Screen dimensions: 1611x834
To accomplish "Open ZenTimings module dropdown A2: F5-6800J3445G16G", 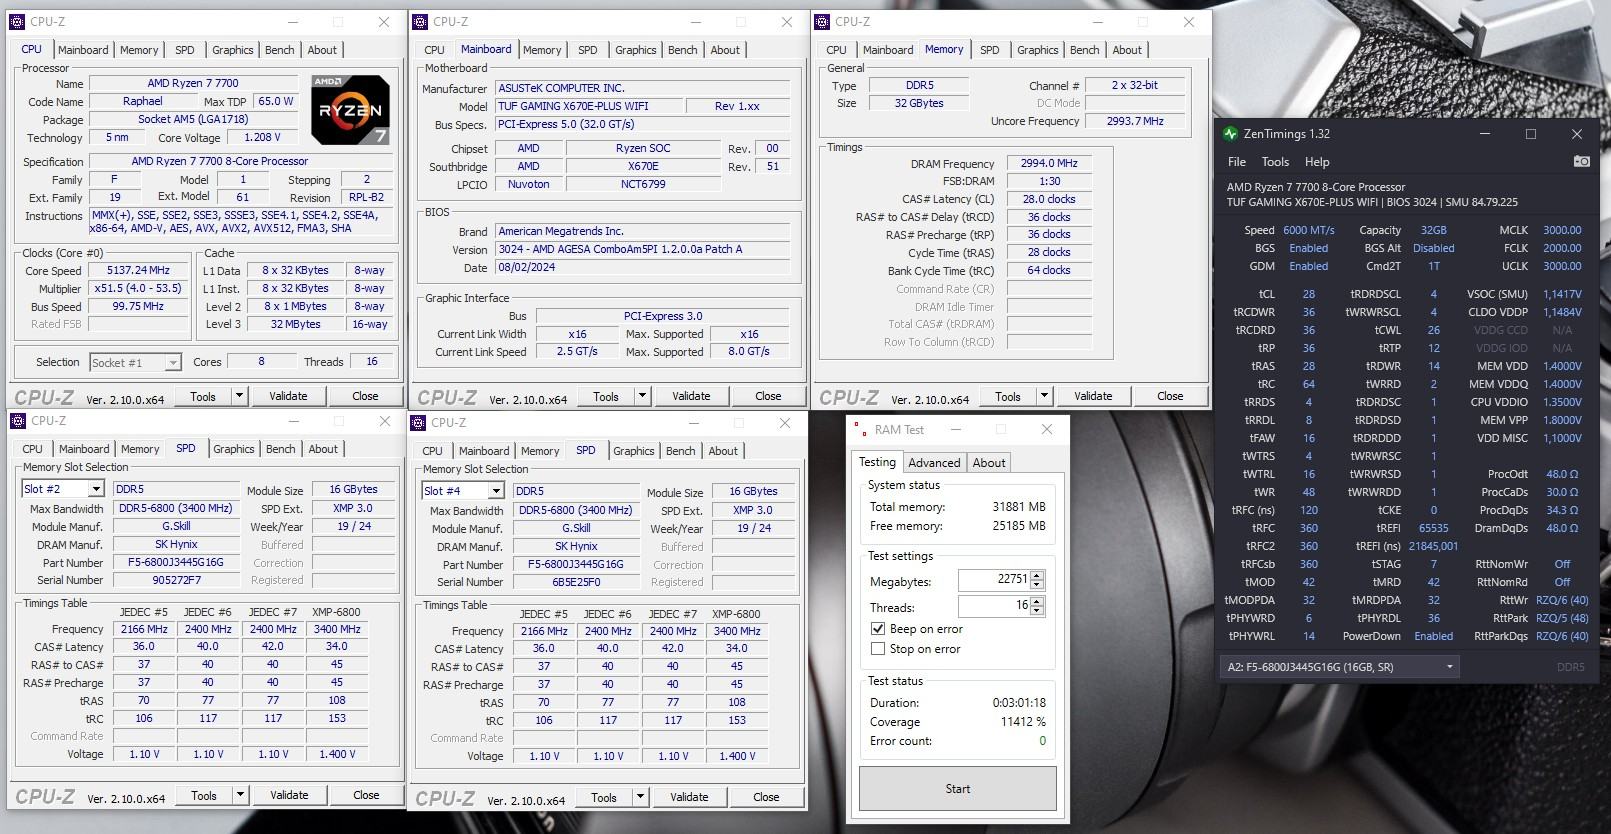I will coord(1340,667).
